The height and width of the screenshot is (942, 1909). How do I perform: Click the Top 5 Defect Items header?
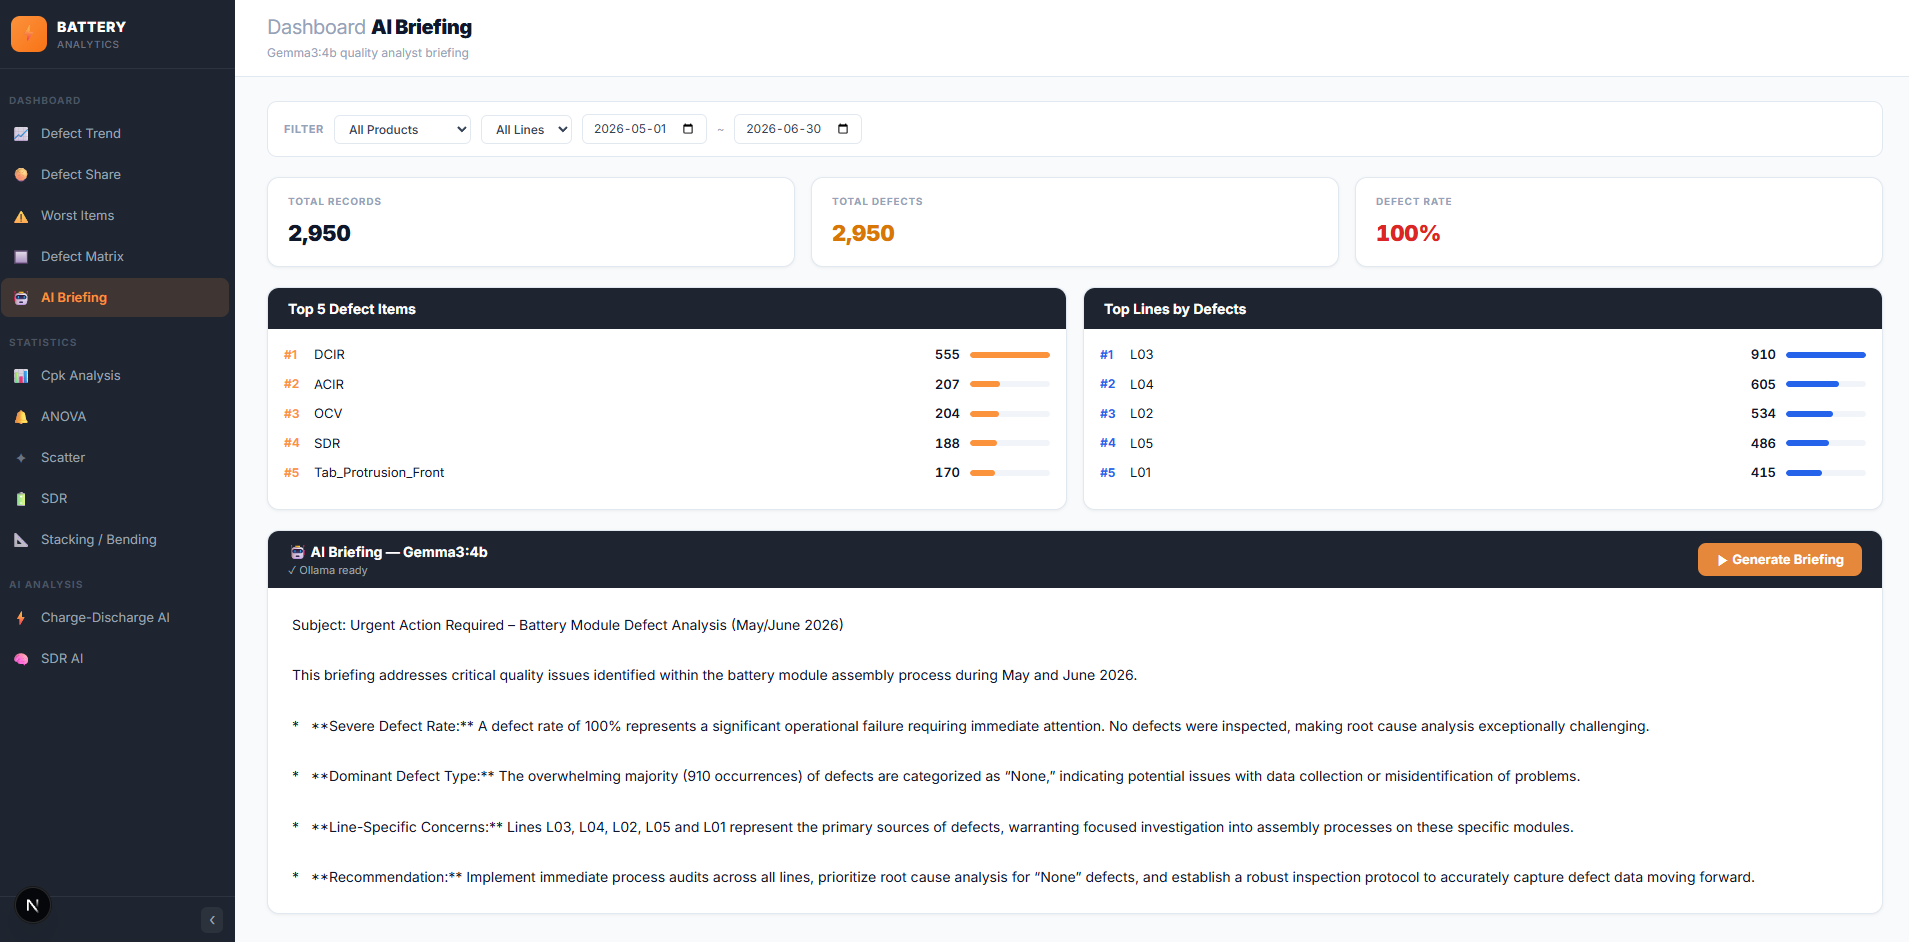click(667, 309)
